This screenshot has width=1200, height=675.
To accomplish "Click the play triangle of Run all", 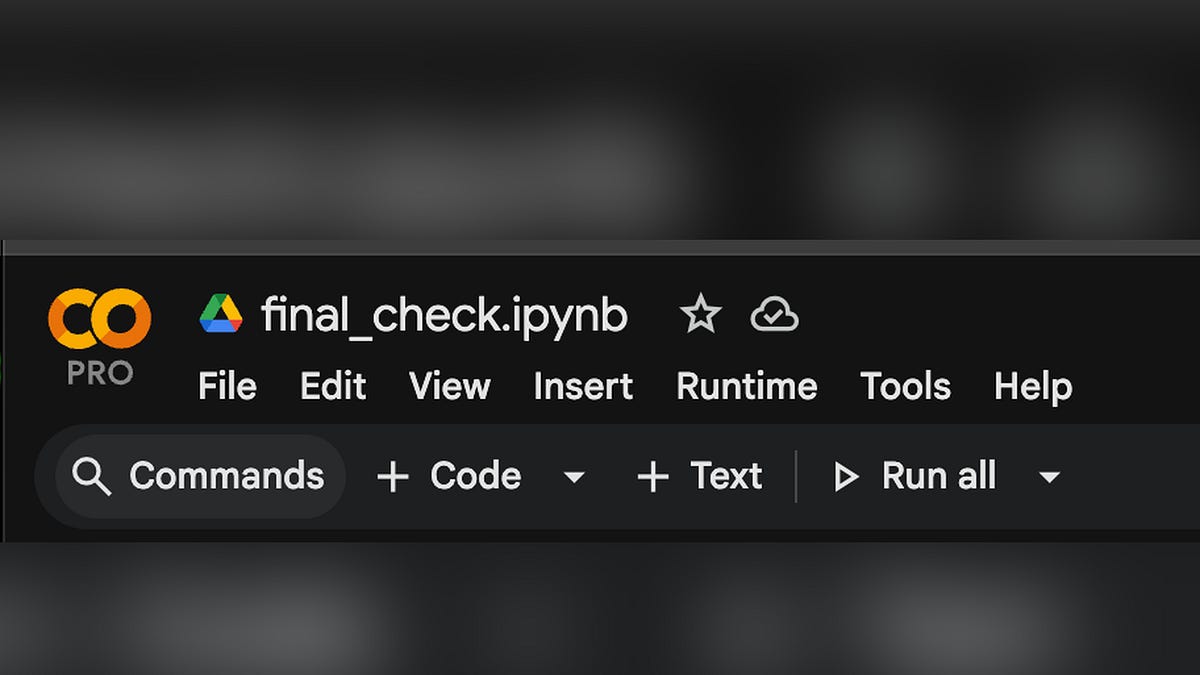I will 846,477.
